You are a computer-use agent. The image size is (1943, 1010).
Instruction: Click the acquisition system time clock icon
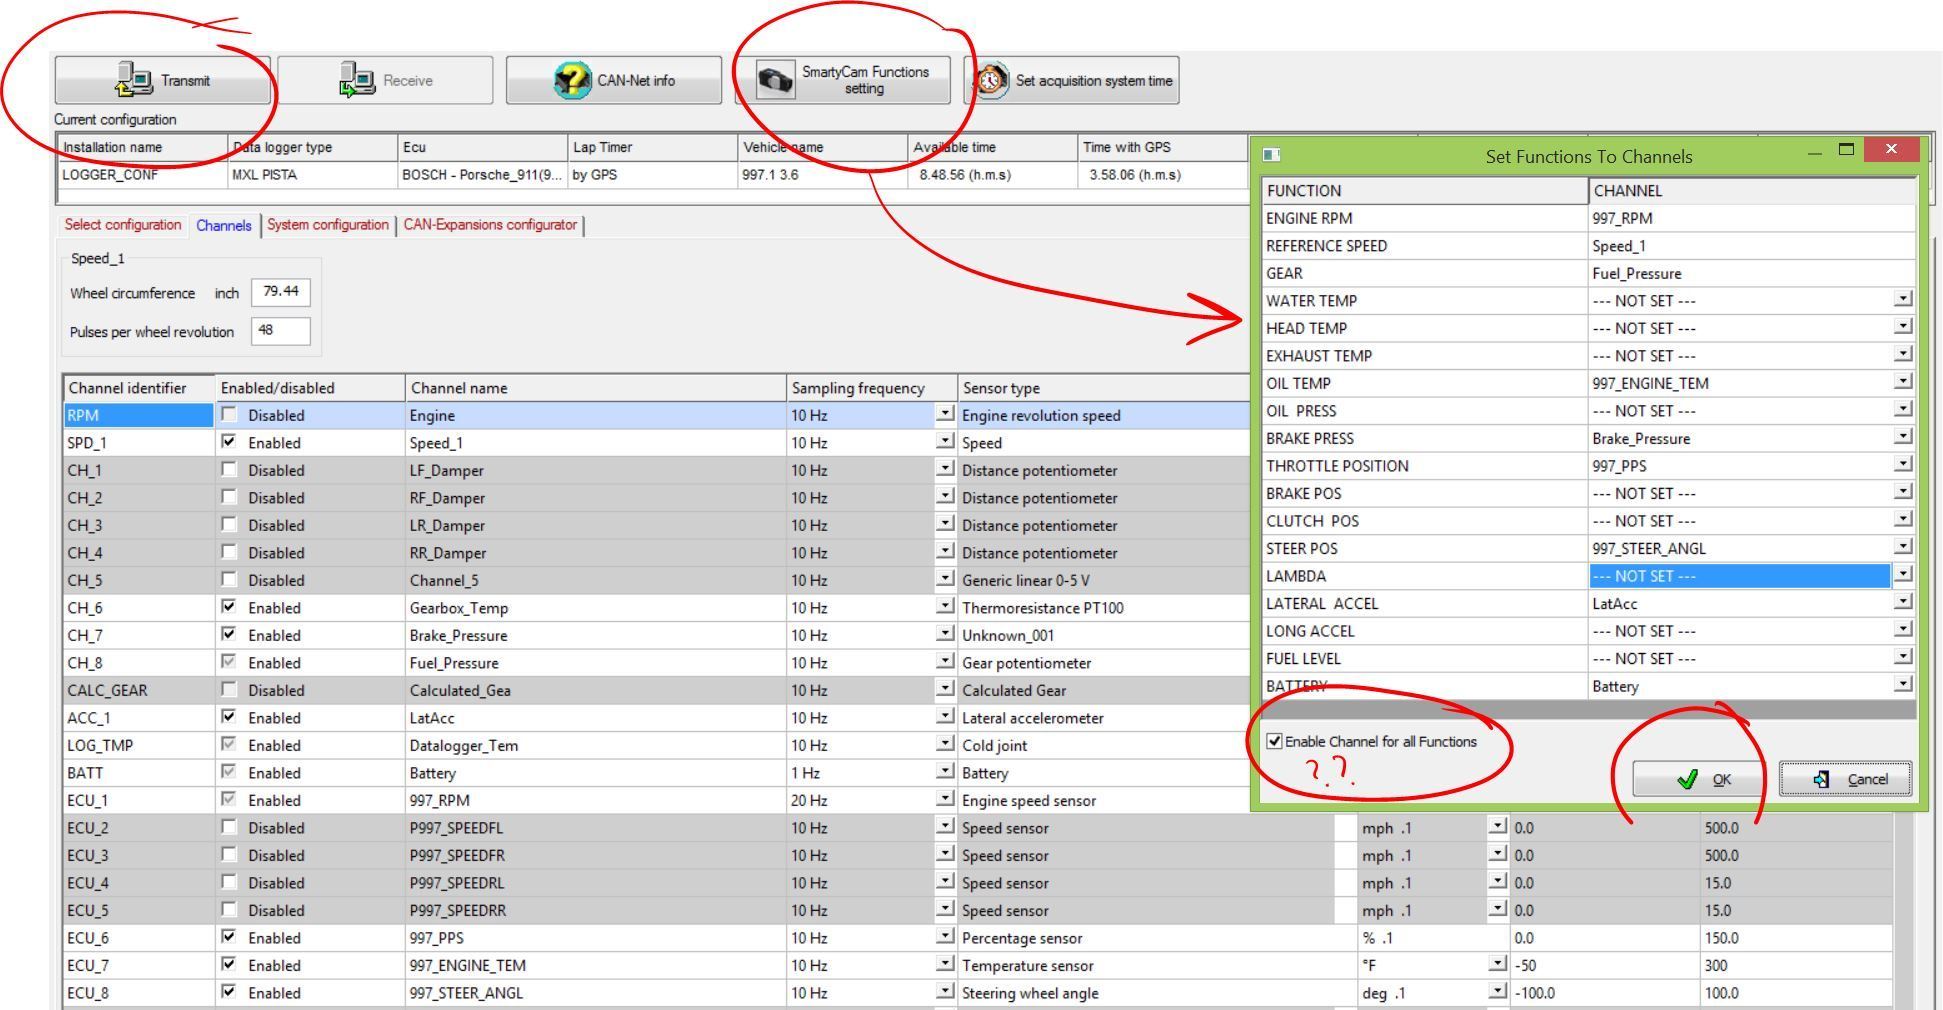tap(990, 80)
